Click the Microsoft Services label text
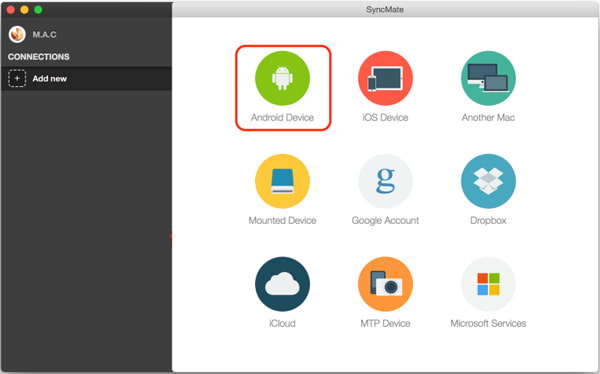This screenshot has width=600, height=374. pyautogui.click(x=488, y=323)
